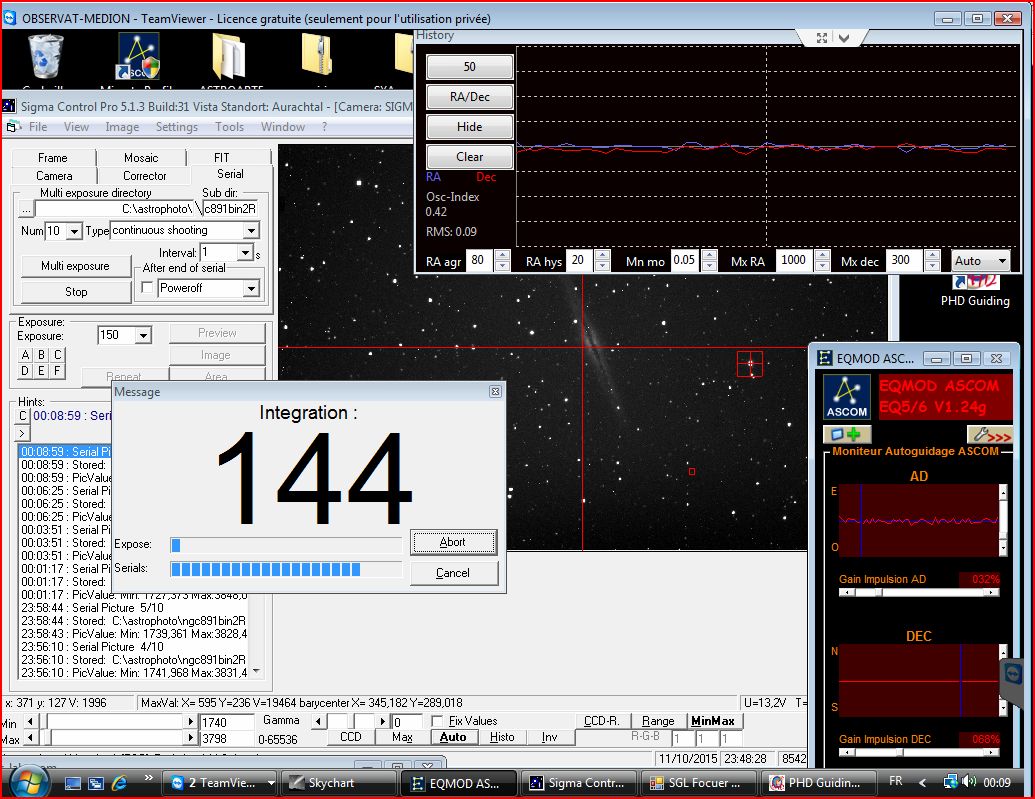Enable the After end of serial checkbox
This screenshot has height=799, width=1035.
click(x=148, y=288)
